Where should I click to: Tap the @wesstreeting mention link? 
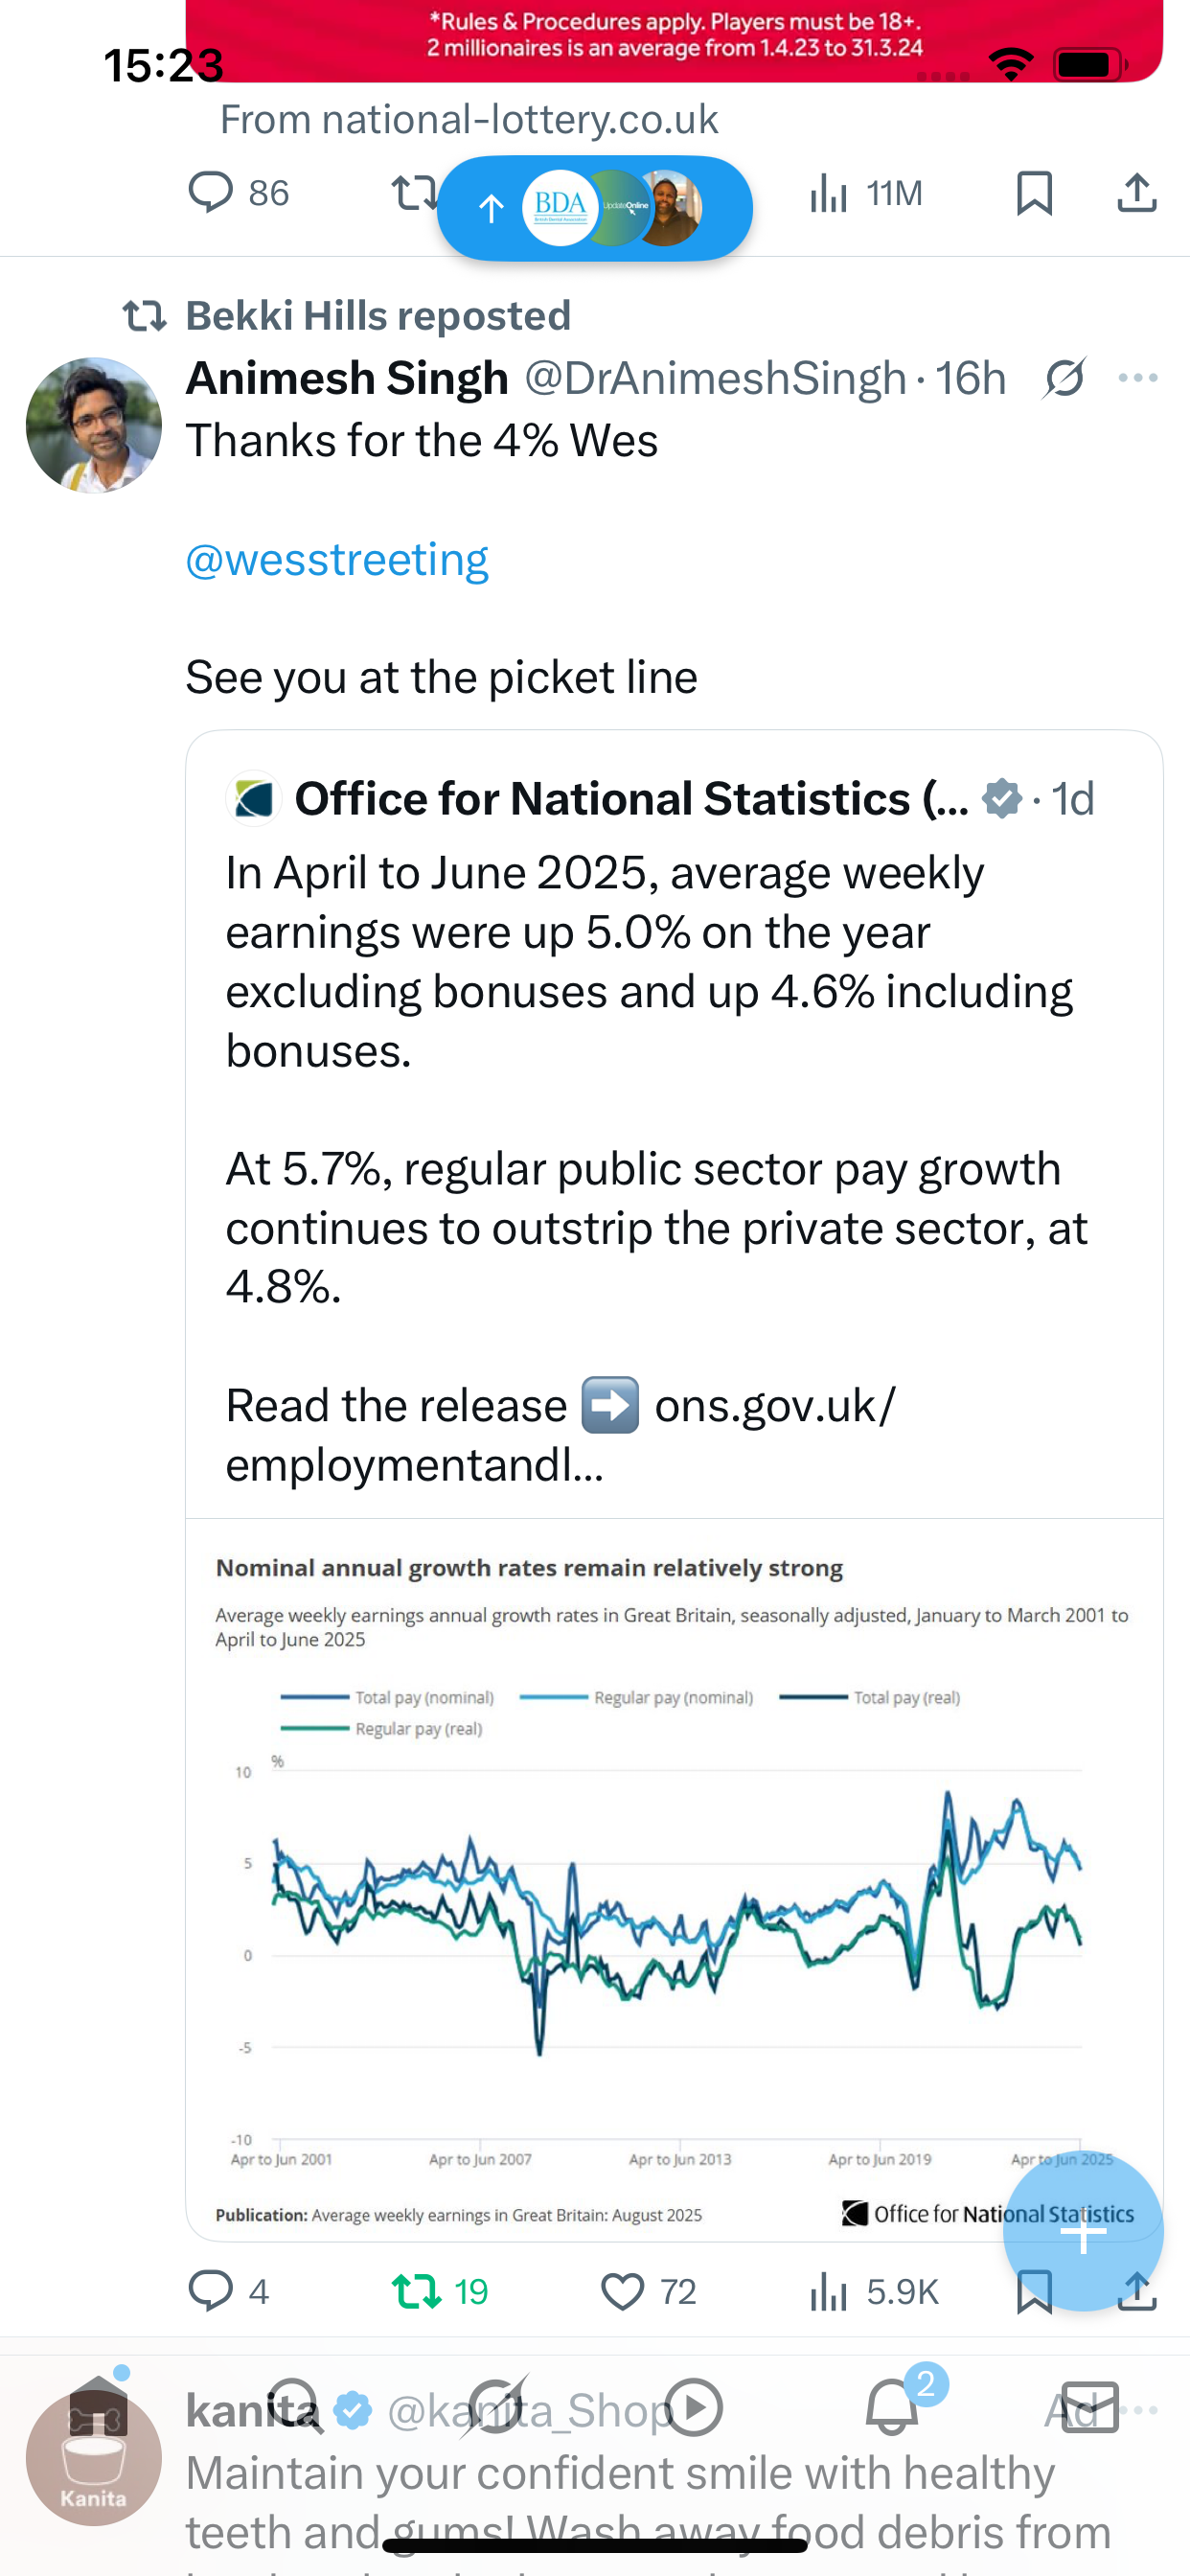pyautogui.click(x=337, y=559)
